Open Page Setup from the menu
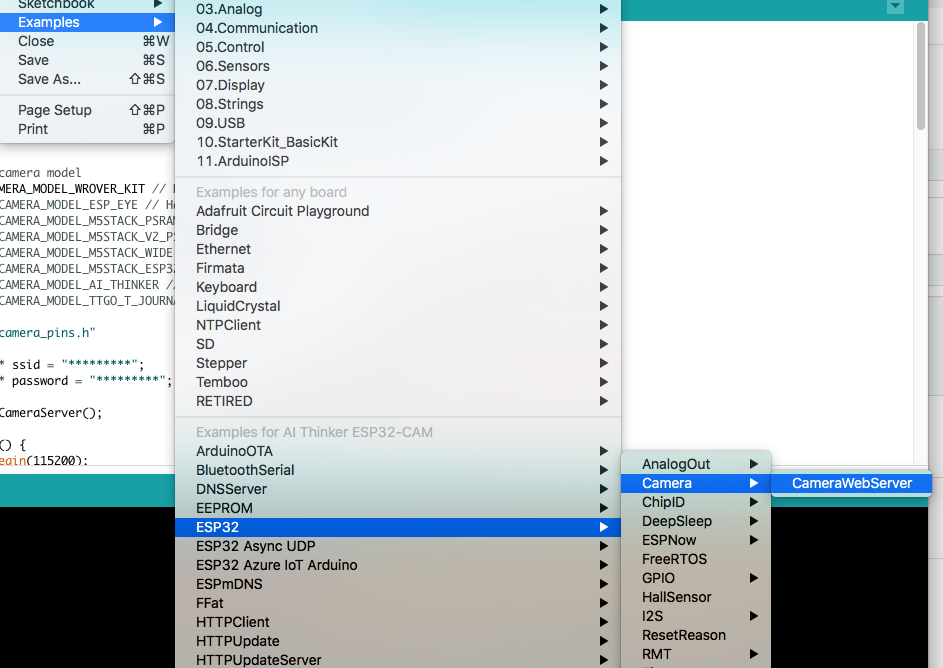This screenshot has height=668, width=943. [x=87, y=110]
